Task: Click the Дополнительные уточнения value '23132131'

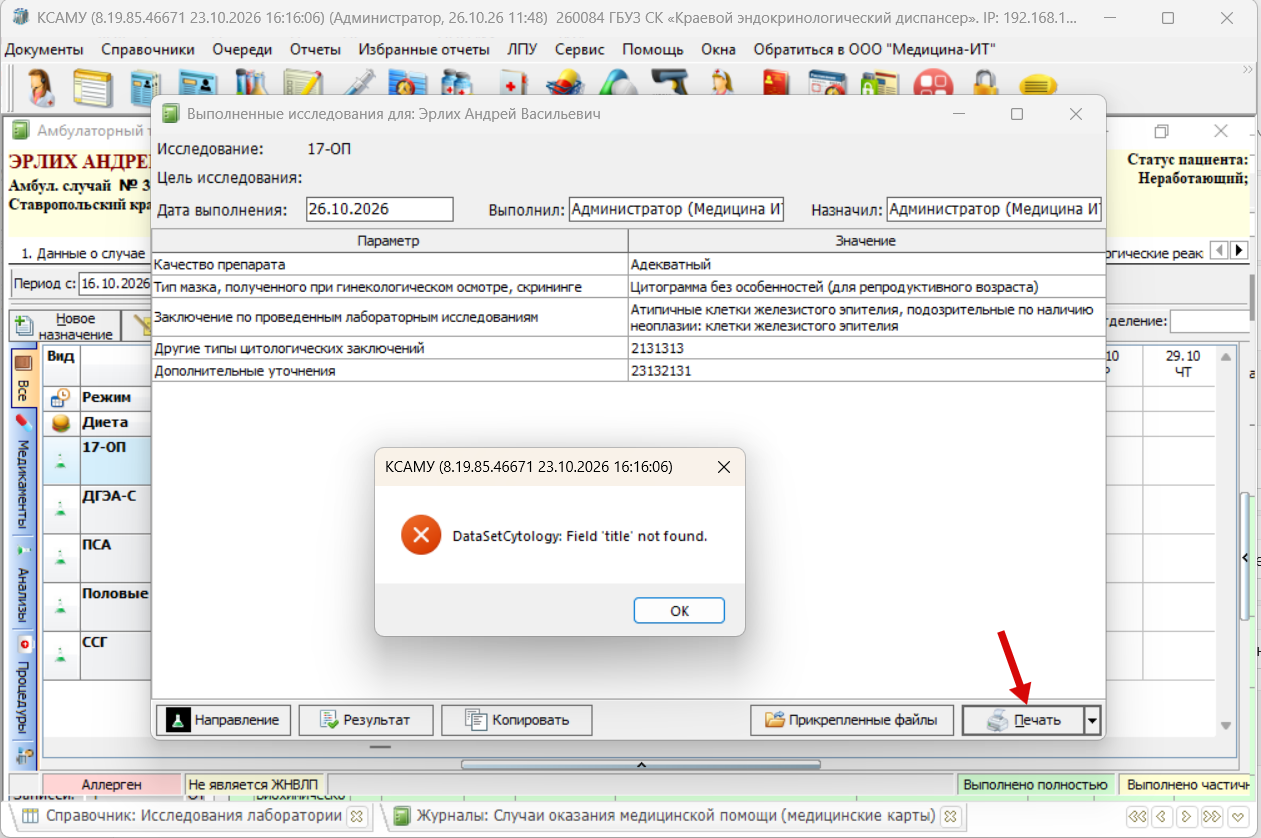Action: click(661, 370)
